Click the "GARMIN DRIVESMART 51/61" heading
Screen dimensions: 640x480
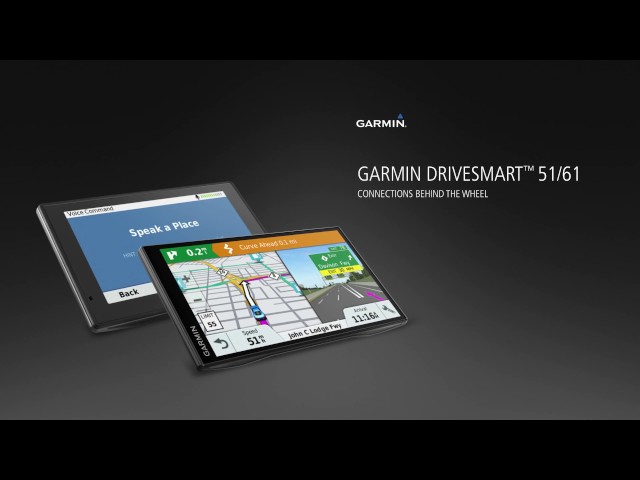click(468, 174)
